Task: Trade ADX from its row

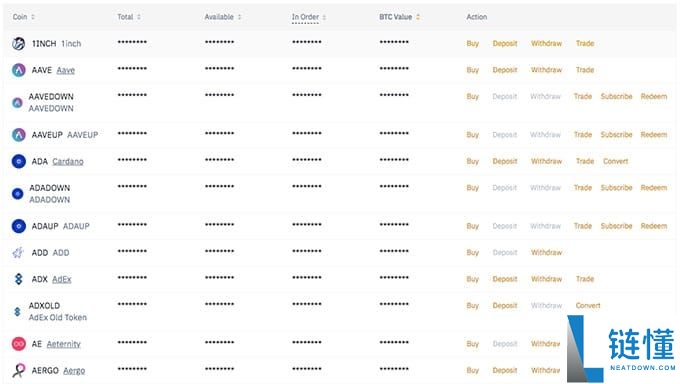Action: coord(585,279)
